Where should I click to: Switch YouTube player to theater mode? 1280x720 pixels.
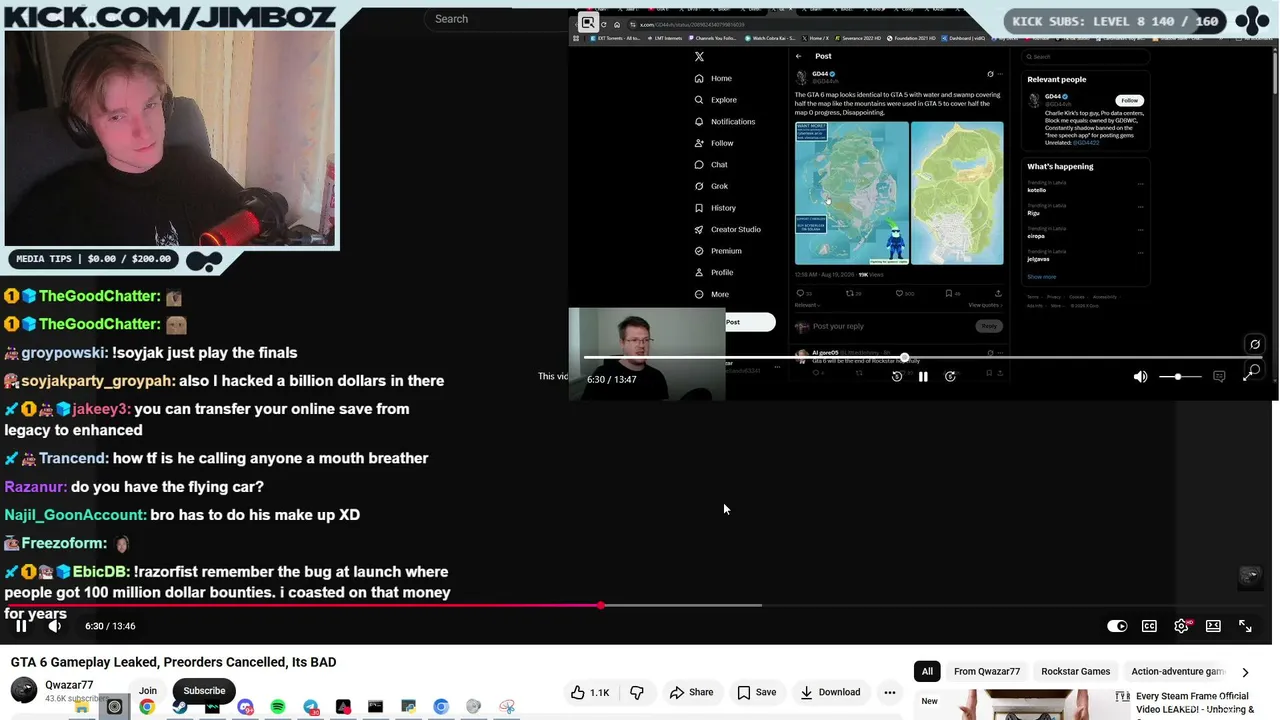tap(1213, 626)
